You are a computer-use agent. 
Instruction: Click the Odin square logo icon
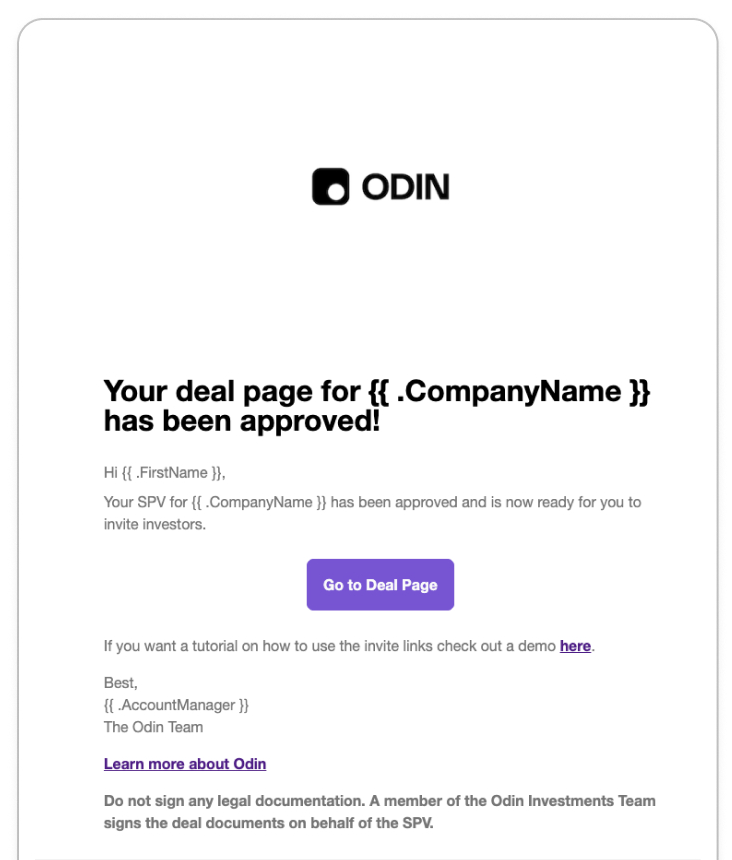pyautogui.click(x=330, y=186)
